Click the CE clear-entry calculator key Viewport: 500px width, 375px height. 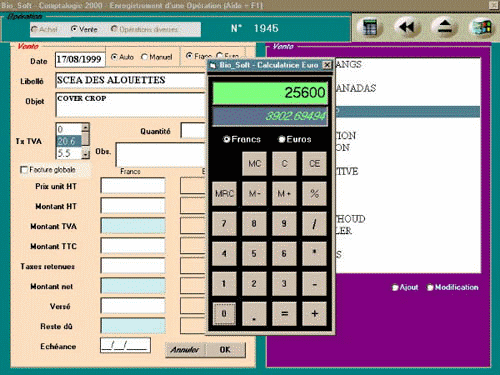(314, 164)
